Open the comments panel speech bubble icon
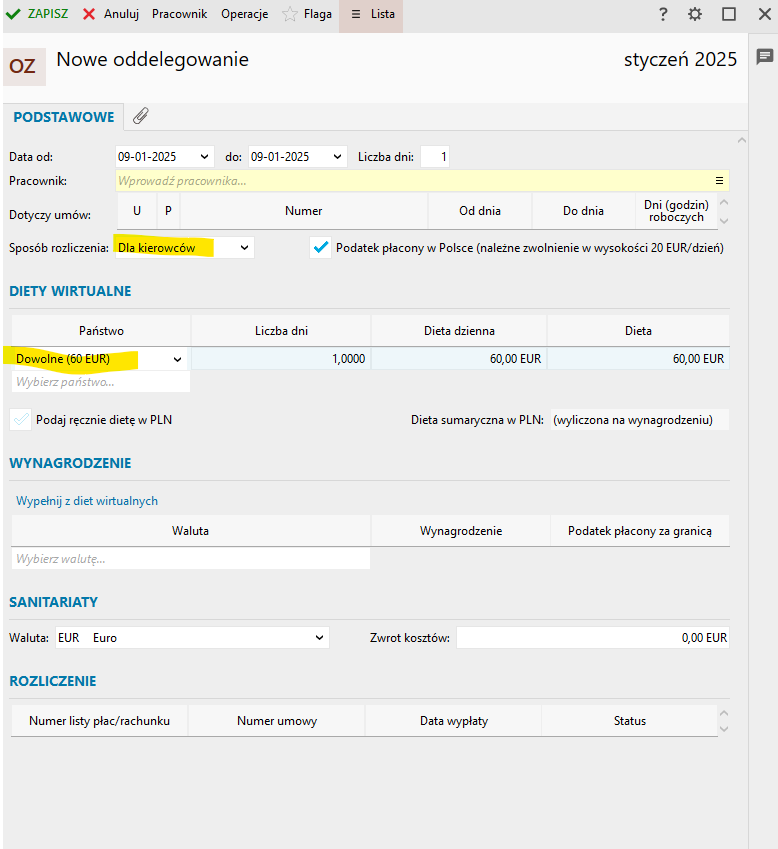This screenshot has height=849, width=778. click(x=764, y=56)
